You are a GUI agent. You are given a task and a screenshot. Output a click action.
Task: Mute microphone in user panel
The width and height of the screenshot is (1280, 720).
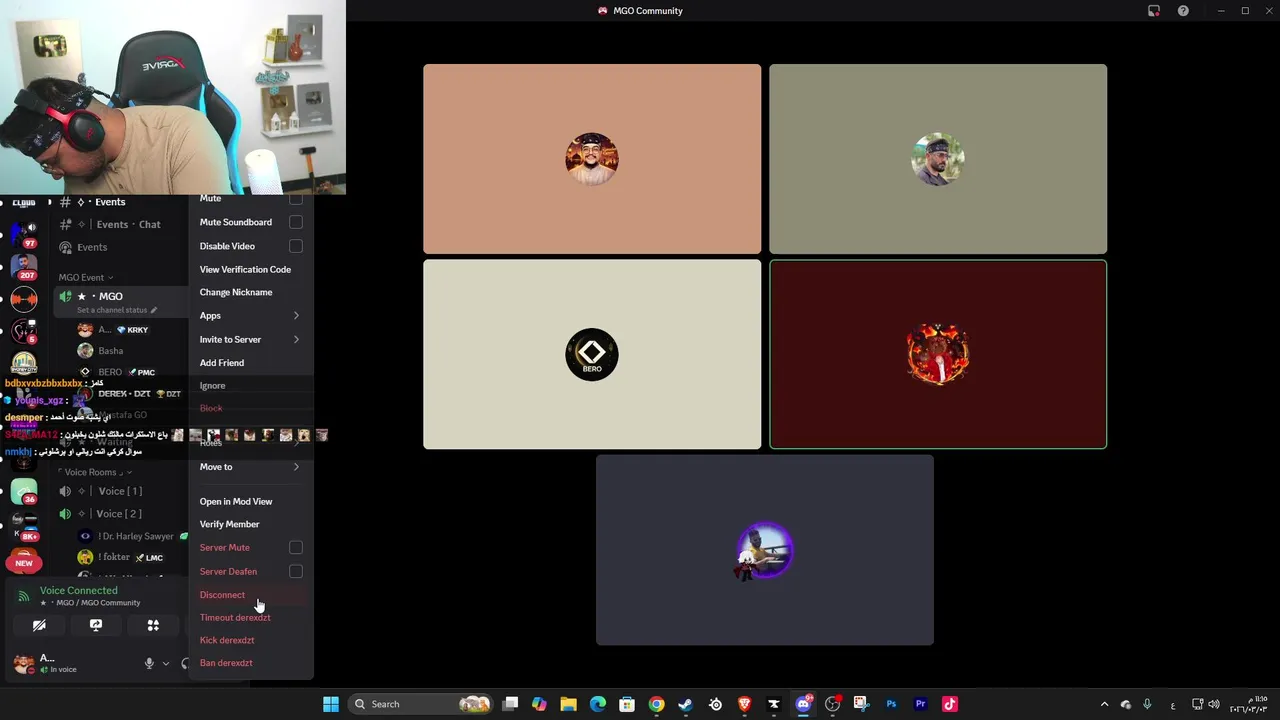[x=149, y=663]
